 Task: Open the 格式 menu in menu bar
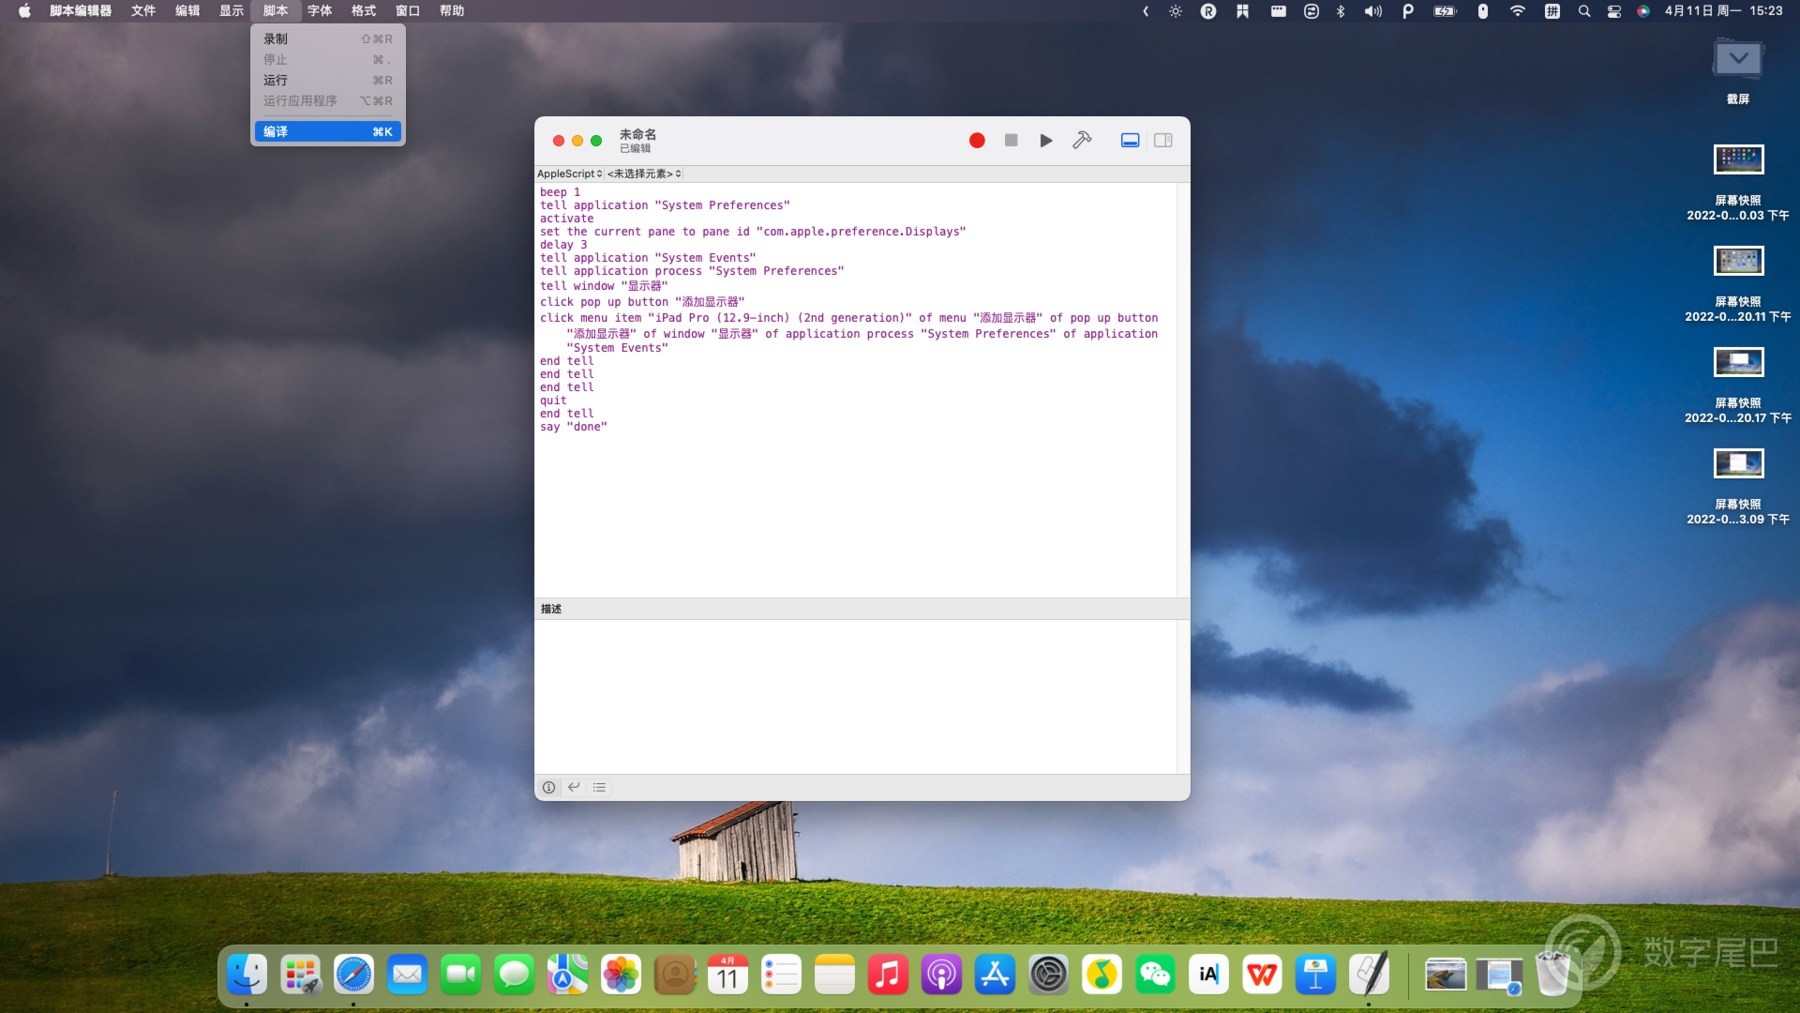(364, 11)
